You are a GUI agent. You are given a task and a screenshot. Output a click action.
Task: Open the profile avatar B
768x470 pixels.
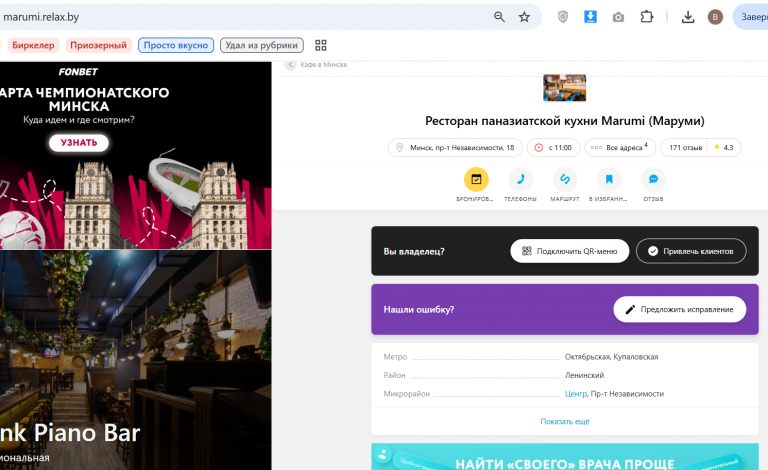click(x=715, y=17)
